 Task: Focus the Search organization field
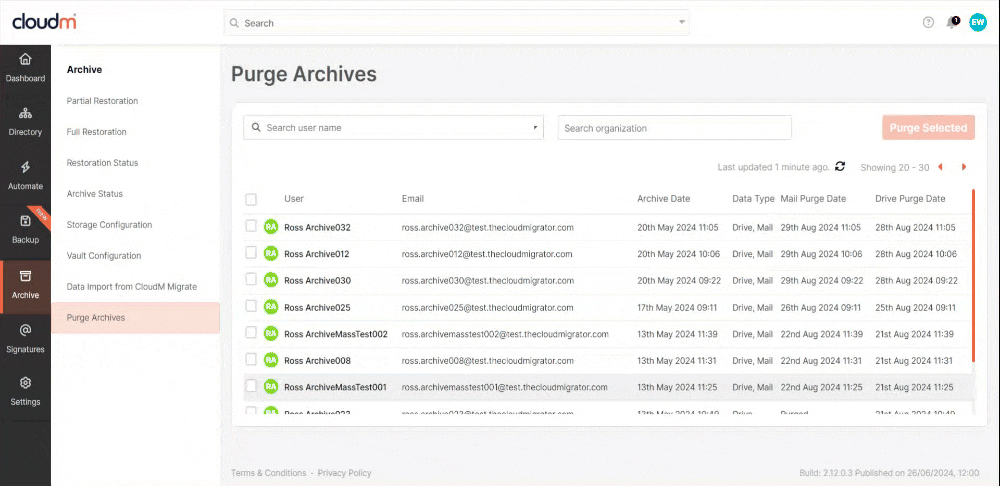click(x=675, y=128)
